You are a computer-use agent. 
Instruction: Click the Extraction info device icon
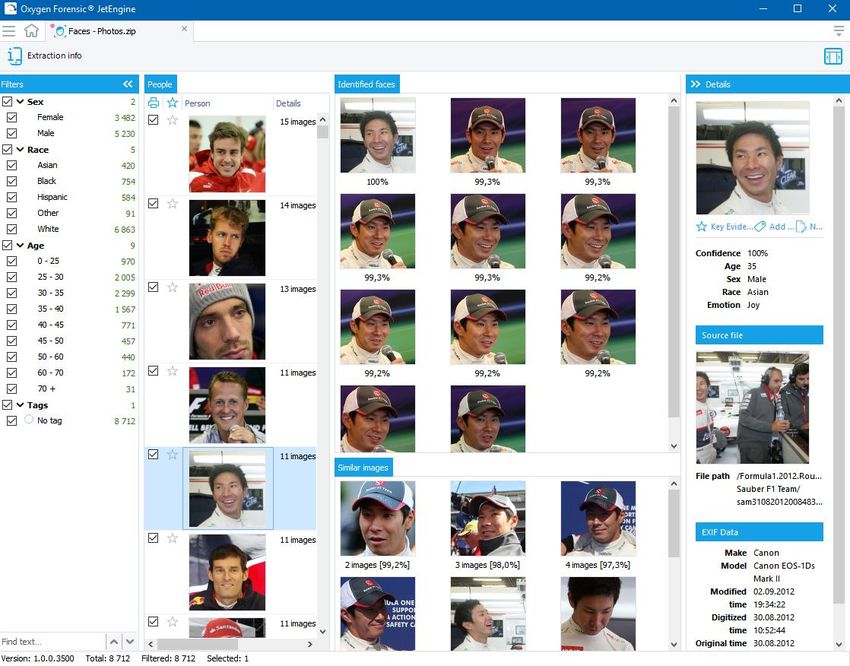click(x=15, y=56)
